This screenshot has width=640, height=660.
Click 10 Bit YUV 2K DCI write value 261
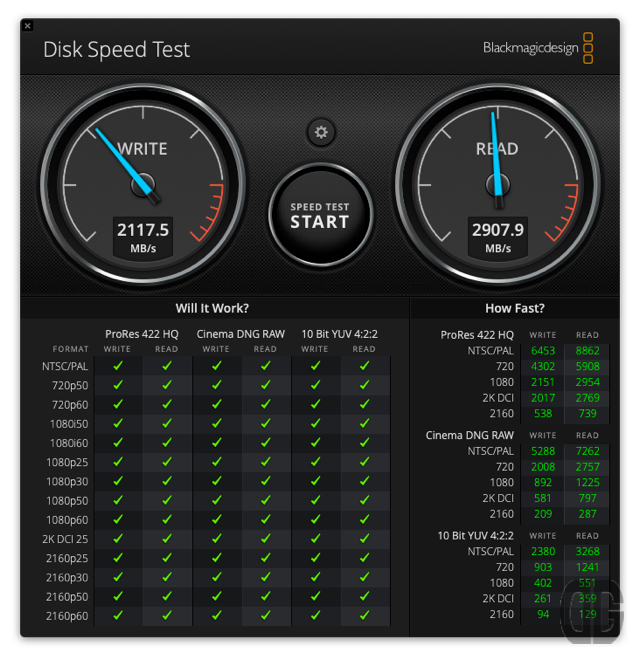click(x=543, y=599)
